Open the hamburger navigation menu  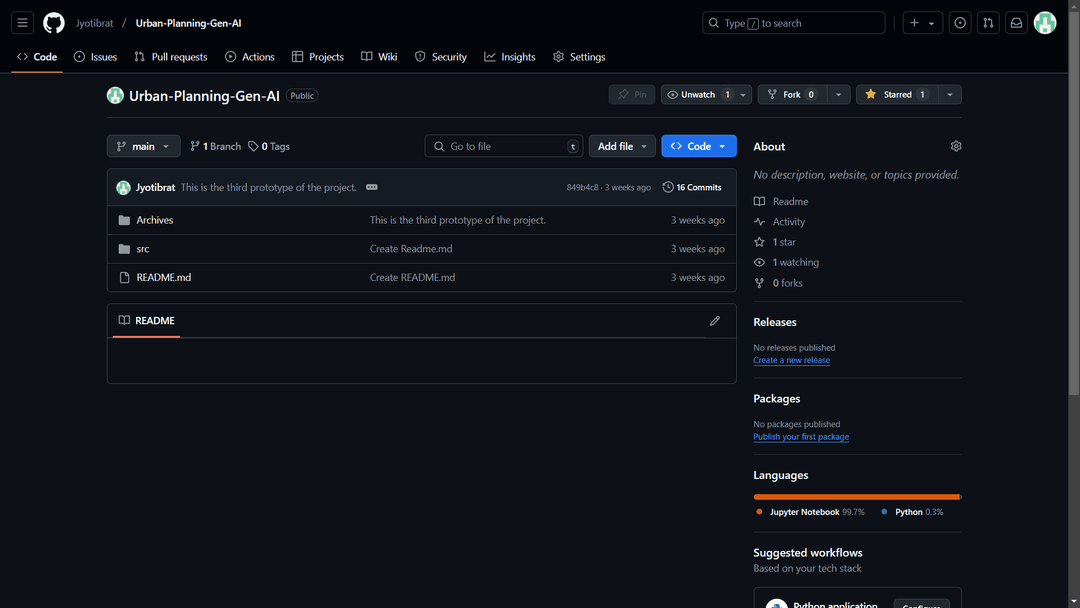click(x=22, y=23)
